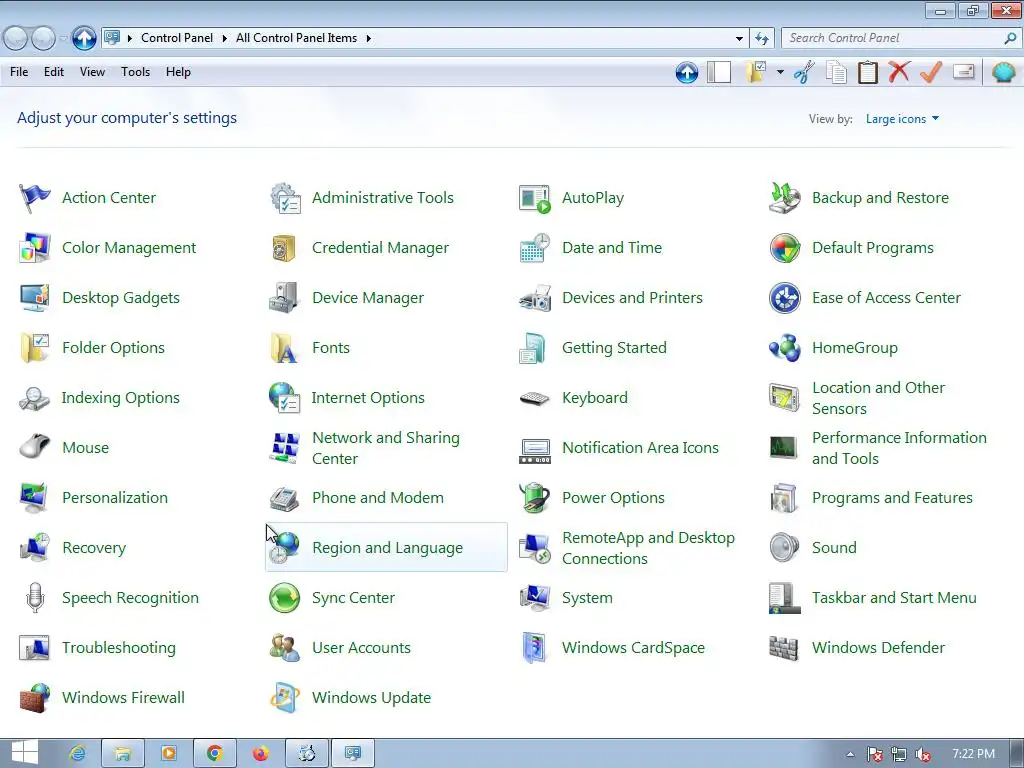Open the Troubleshooting link

(x=119, y=648)
